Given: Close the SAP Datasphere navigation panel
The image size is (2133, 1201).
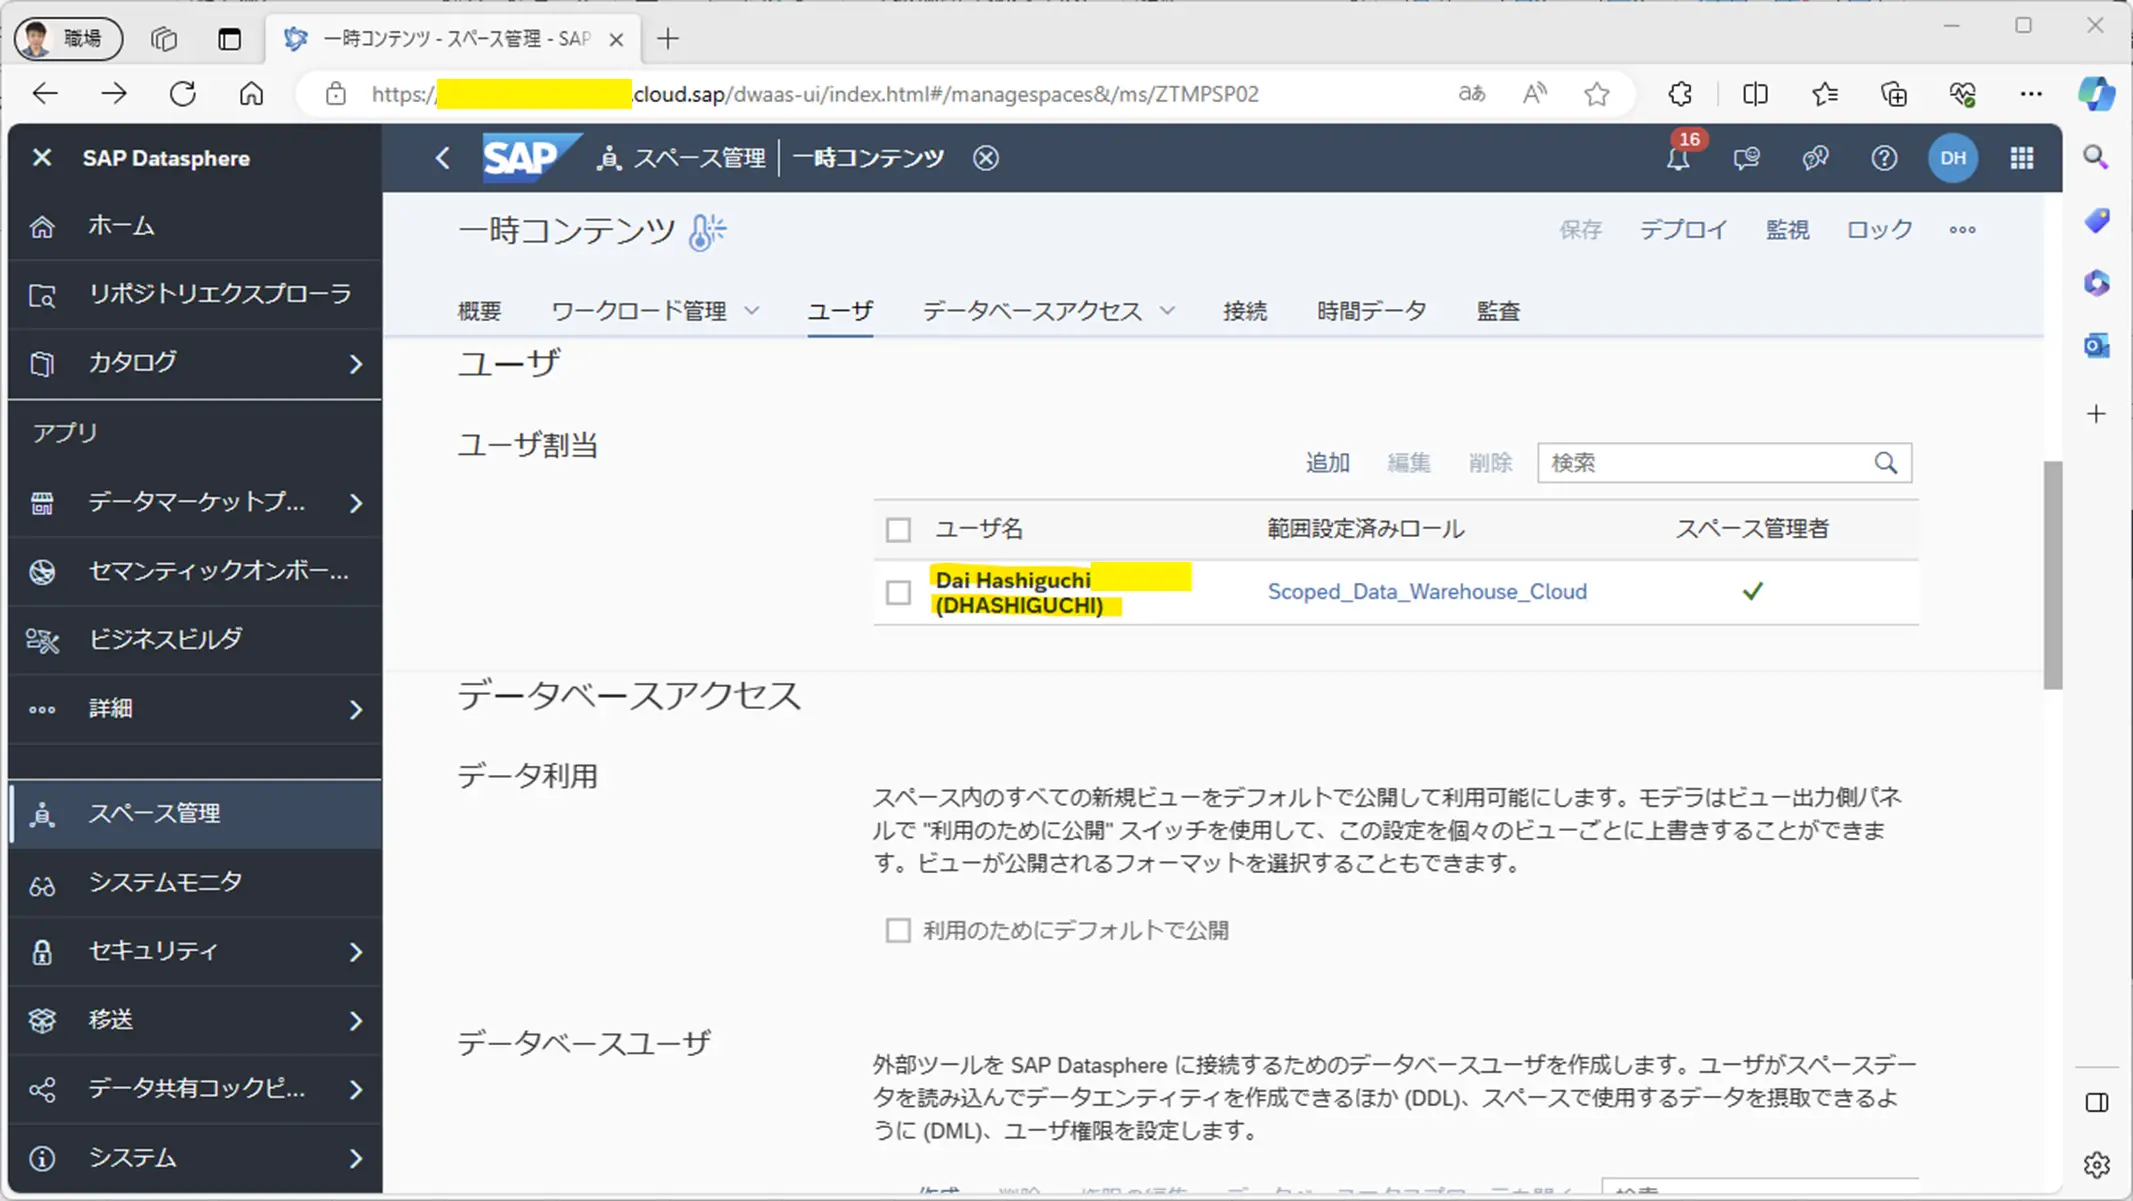Looking at the screenshot, I should point(41,158).
